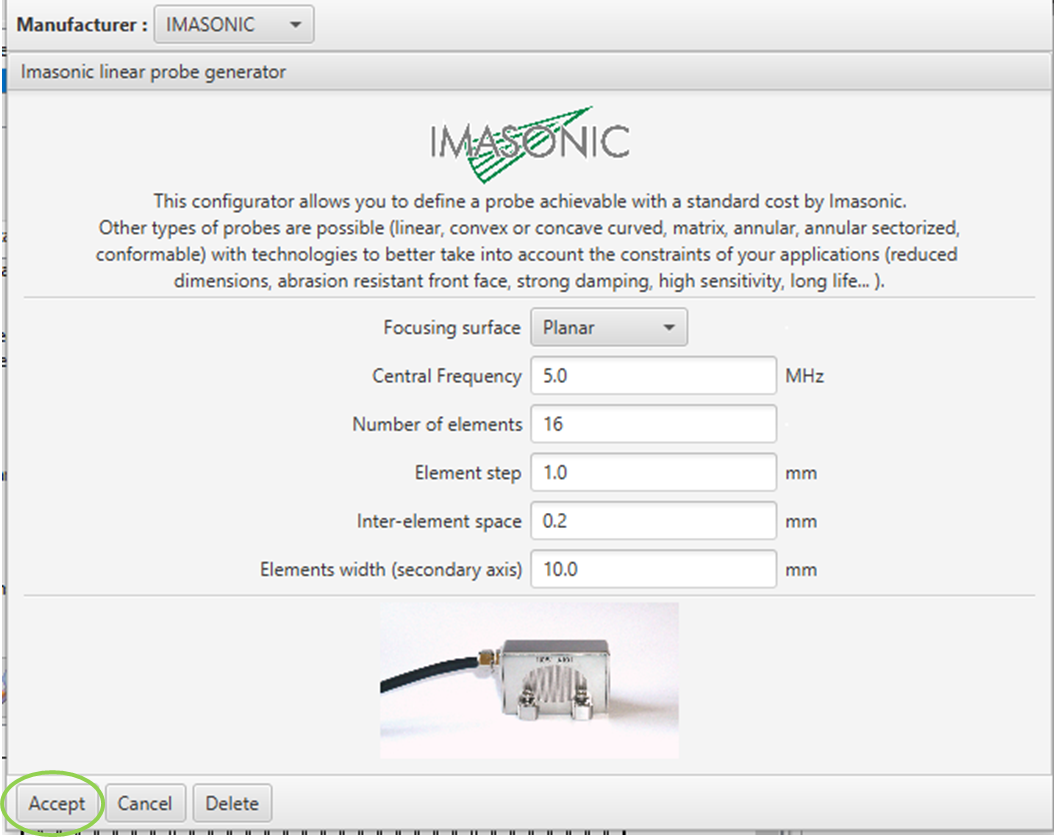Click the Number of elements label
Screen dimensions: 1054x837
437,424
